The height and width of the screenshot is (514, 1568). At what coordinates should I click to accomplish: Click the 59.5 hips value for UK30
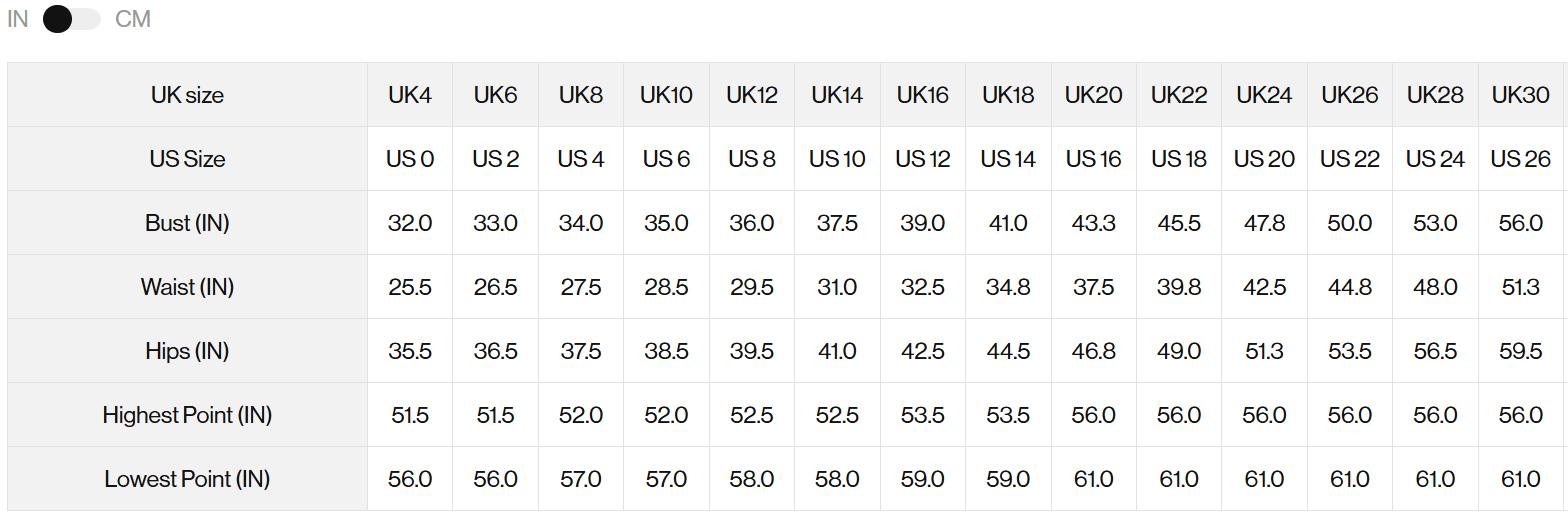1520,351
